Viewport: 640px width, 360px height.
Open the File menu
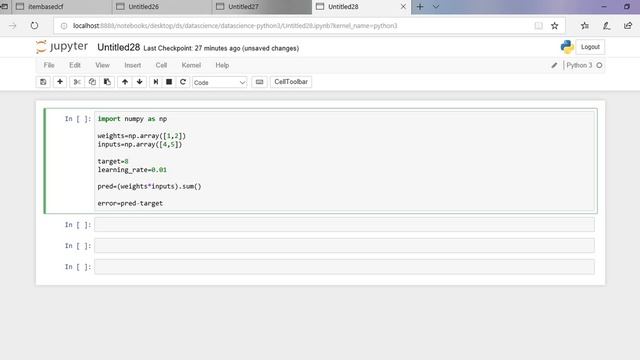[49, 65]
